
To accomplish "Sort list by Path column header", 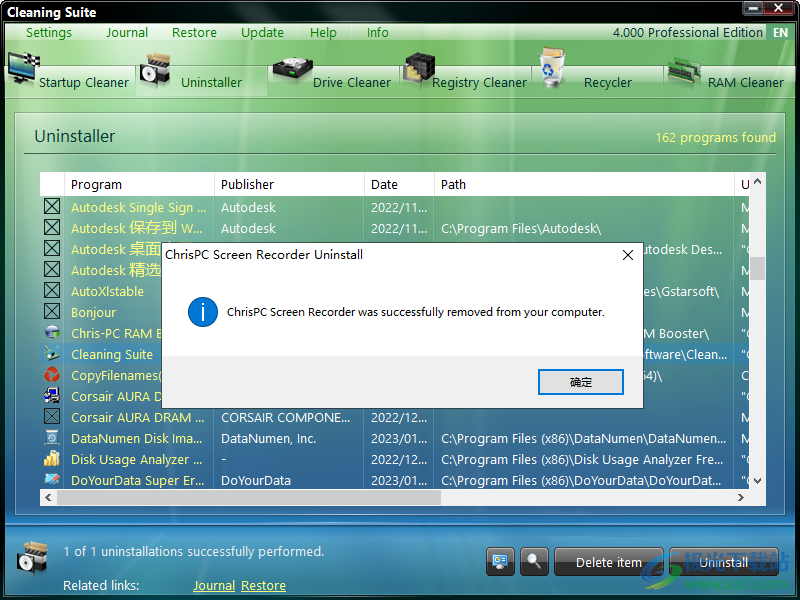I will 584,185.
